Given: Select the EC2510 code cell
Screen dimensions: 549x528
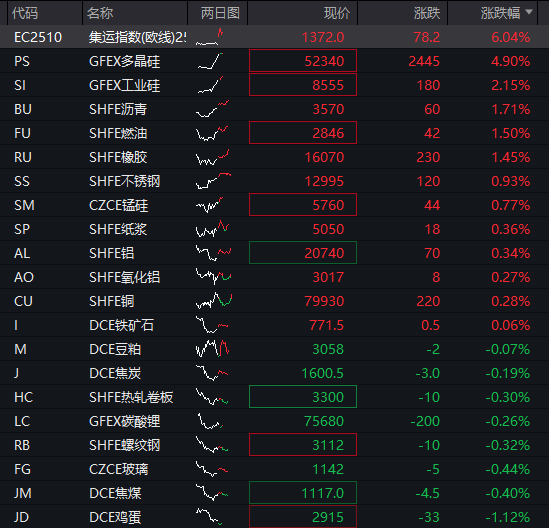Looking at the screenshot, I should (38, 37).
